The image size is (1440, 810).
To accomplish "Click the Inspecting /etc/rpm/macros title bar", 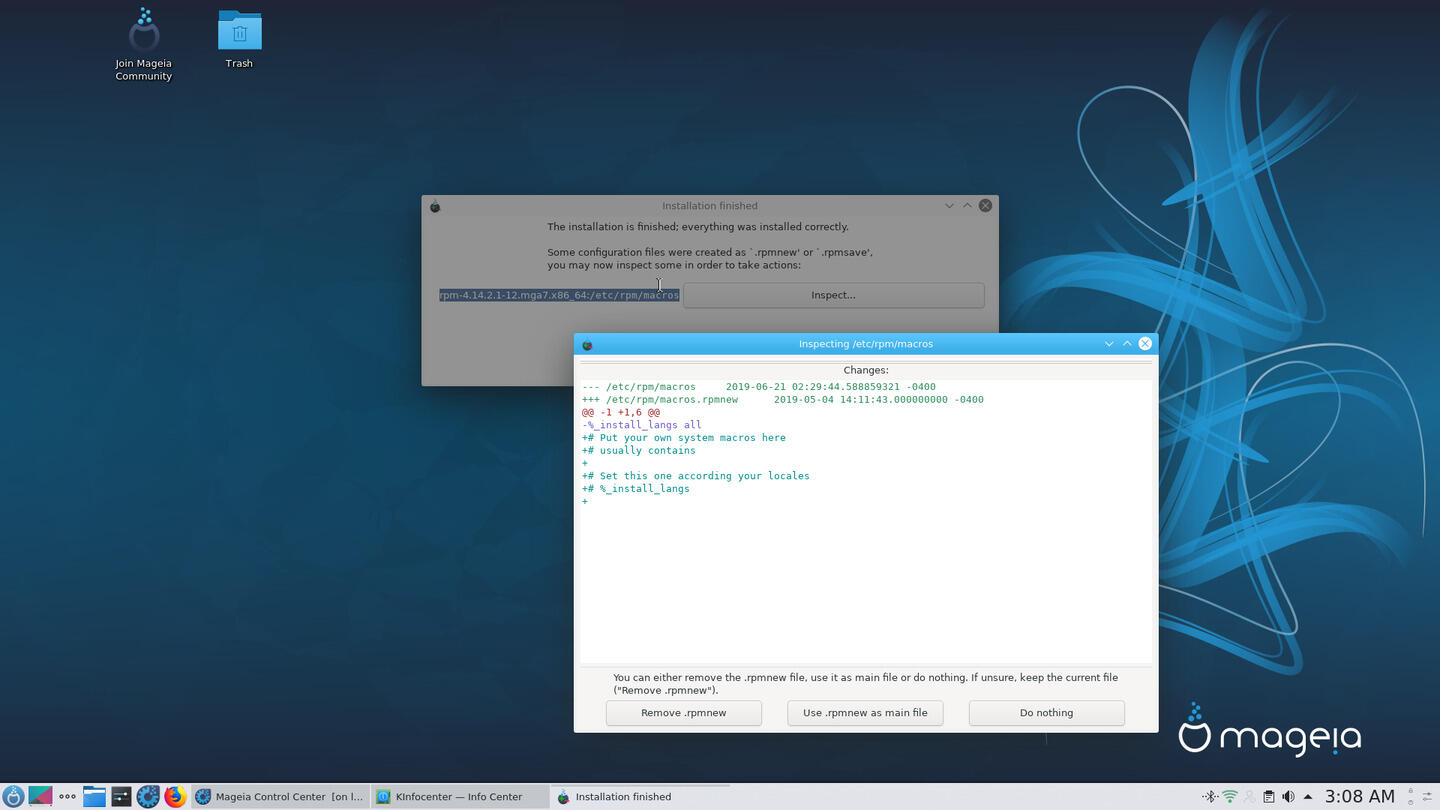I will [865, 344].
